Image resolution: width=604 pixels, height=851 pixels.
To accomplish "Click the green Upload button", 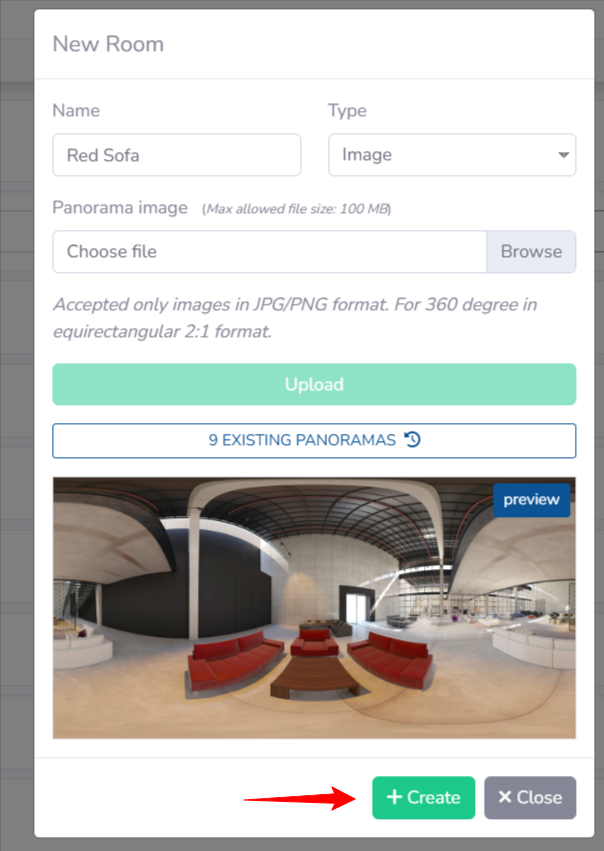I will 314,384.
